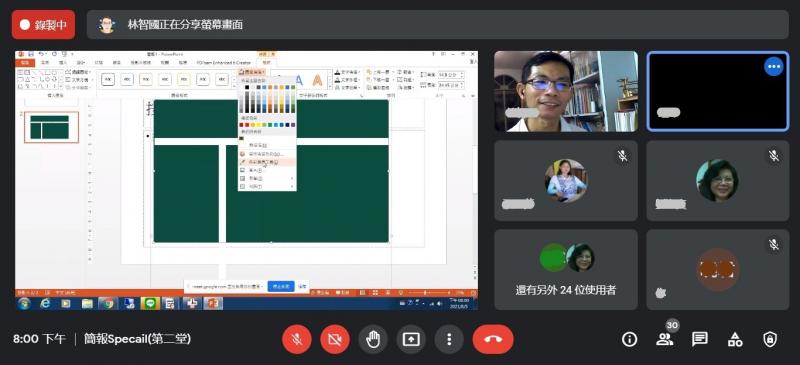Open the host controls shield icon
Screen dimensions: 800x365
click(769, 339)
